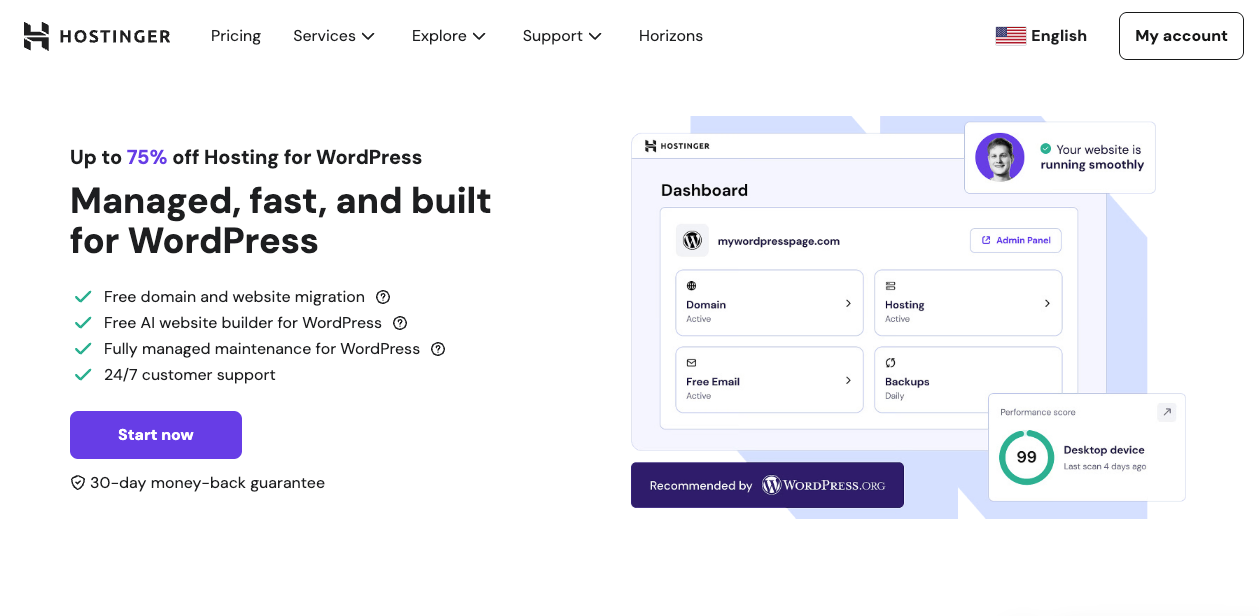1259x616 pixels.
Task: Switch to the Pricing menu item
Action: [236, 35]
